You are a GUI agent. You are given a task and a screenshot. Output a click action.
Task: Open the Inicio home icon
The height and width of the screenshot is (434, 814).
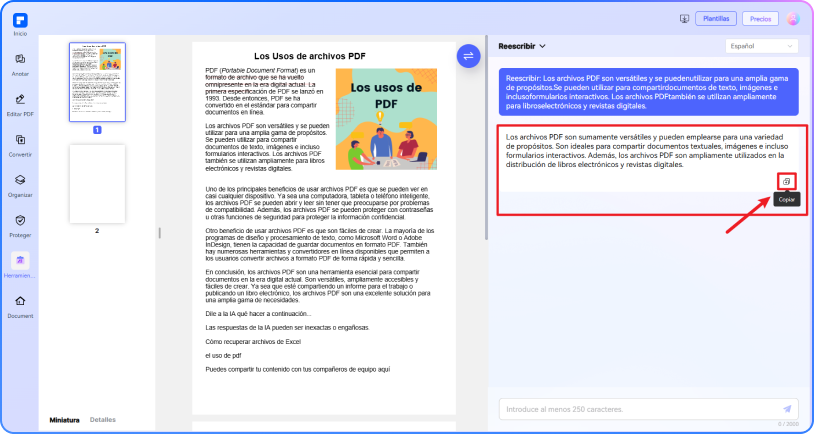20,20
